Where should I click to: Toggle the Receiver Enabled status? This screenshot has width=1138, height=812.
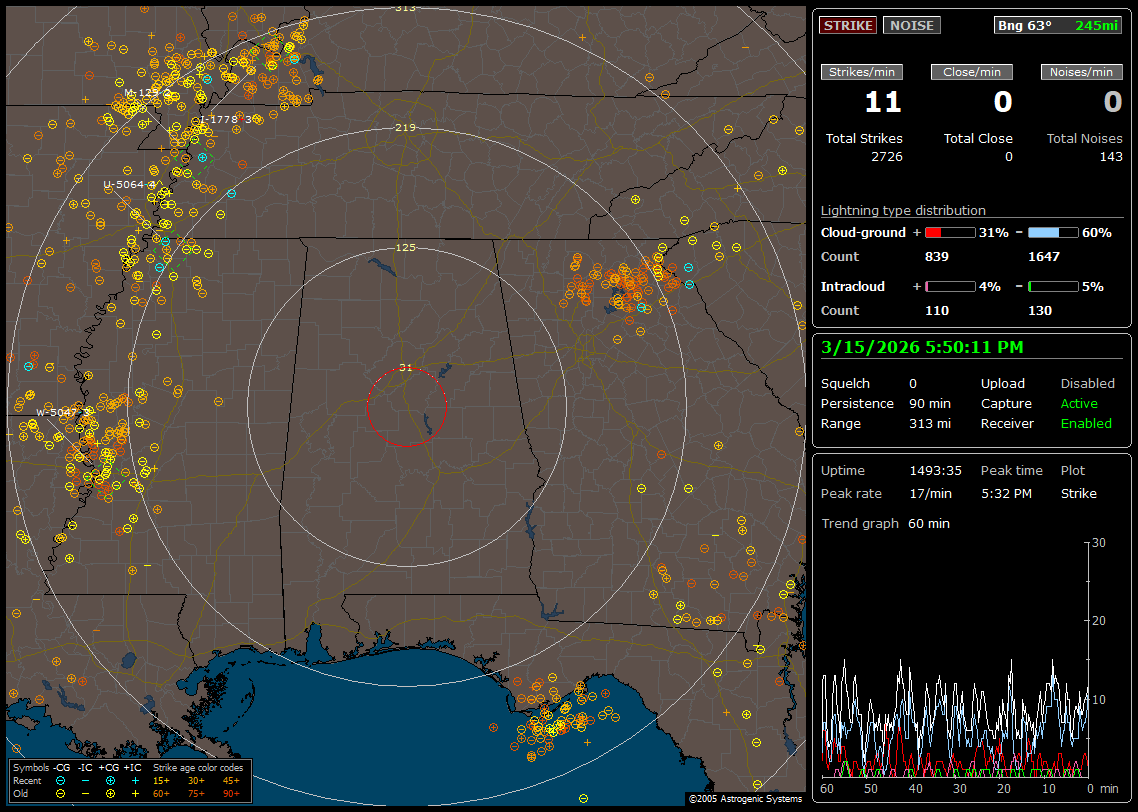tap(1086, 423)
